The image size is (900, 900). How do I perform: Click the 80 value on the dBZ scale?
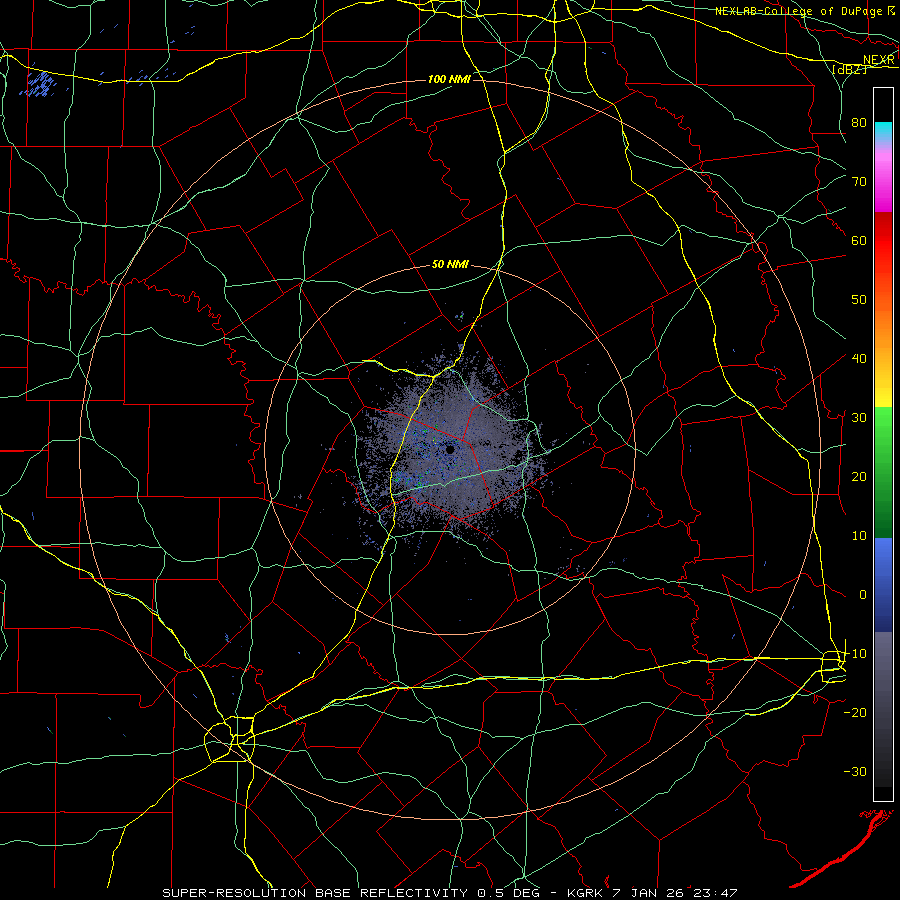pyautogui.click(x=859, y=122)
